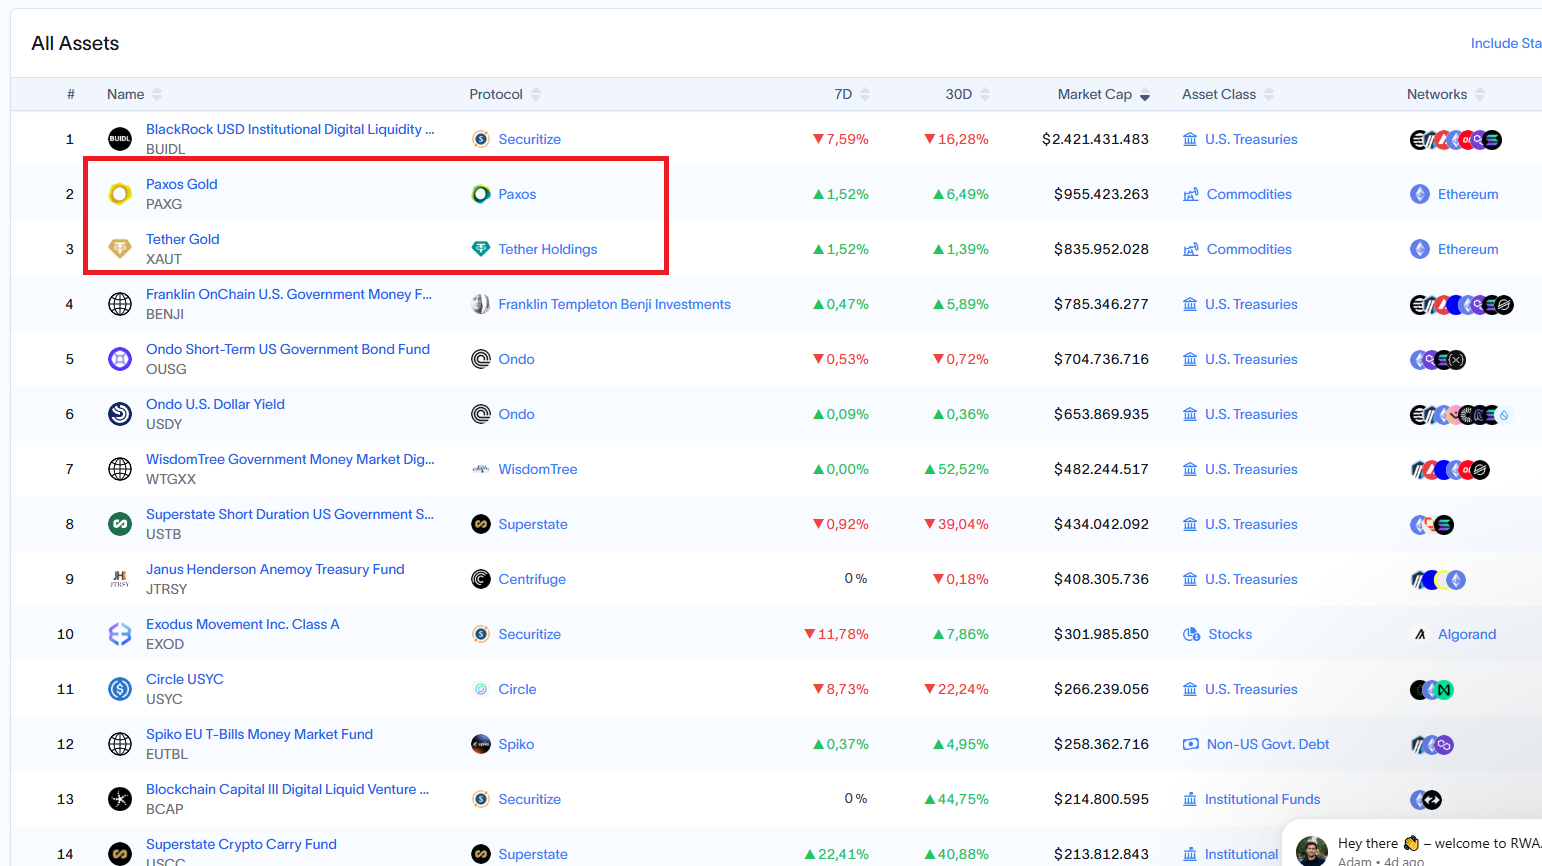Click the OUSG token icon

[x=120, y=359]
